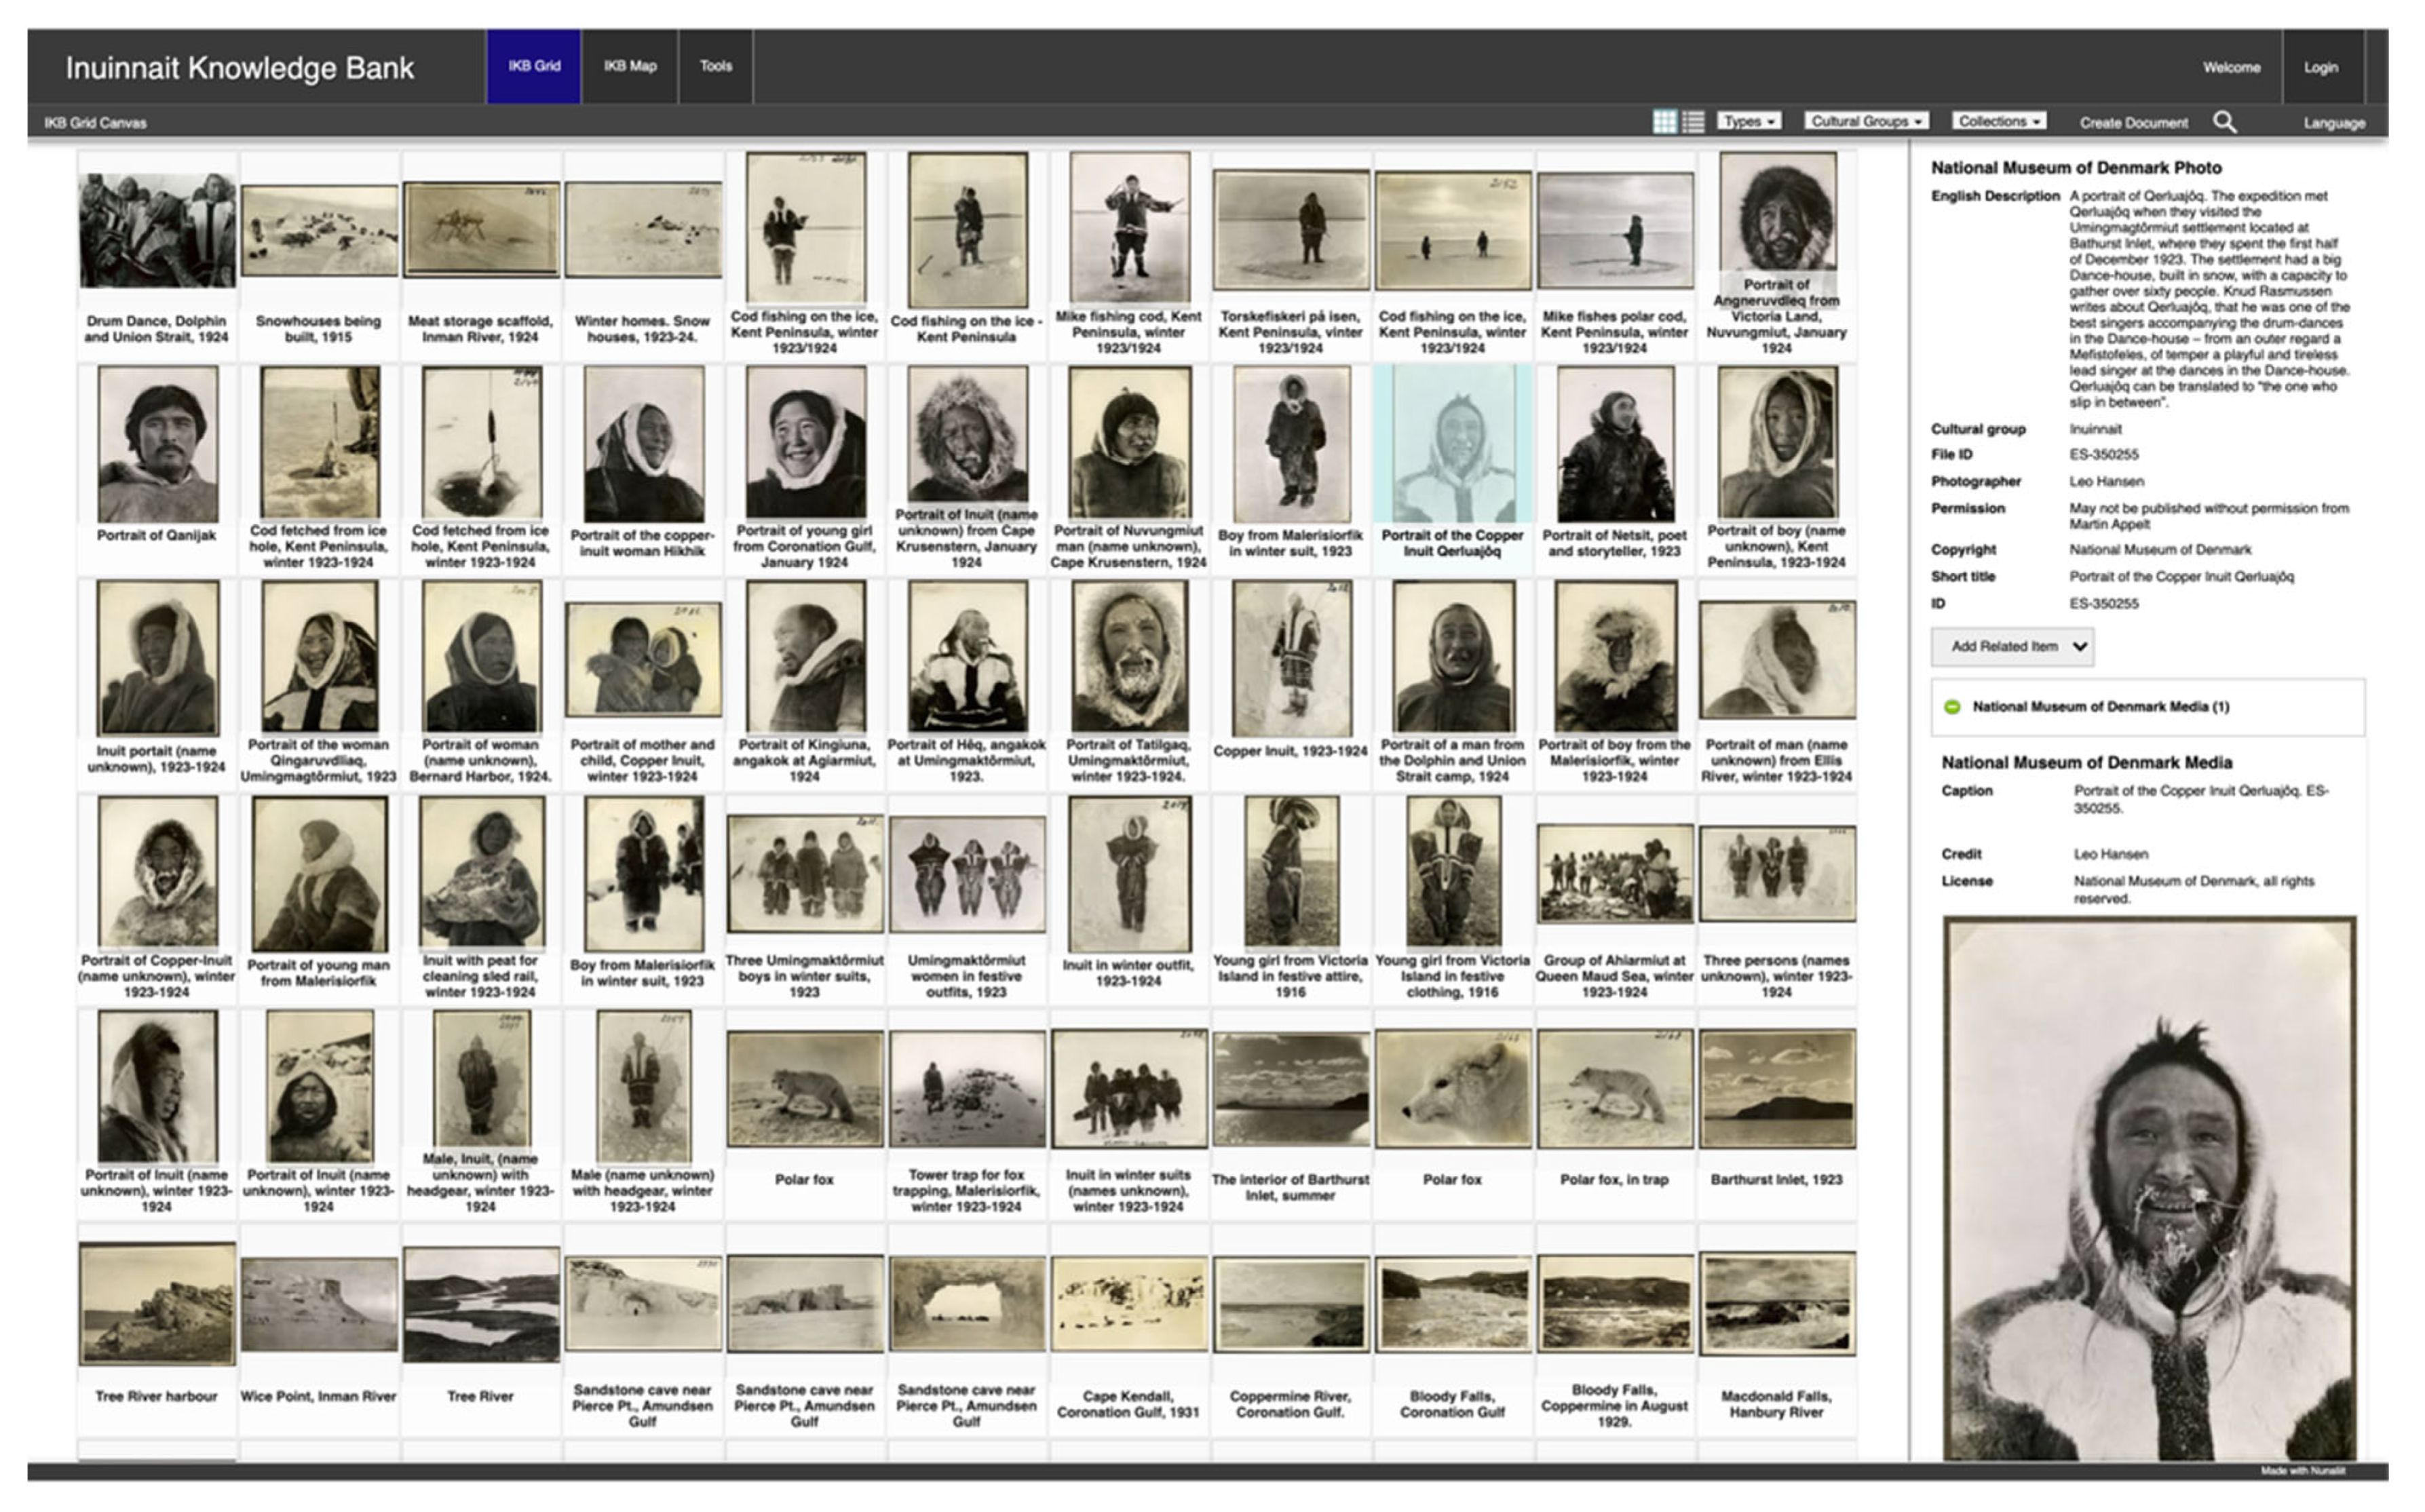
Task: Open the Types dropdown
Action: pos(1749,121)
